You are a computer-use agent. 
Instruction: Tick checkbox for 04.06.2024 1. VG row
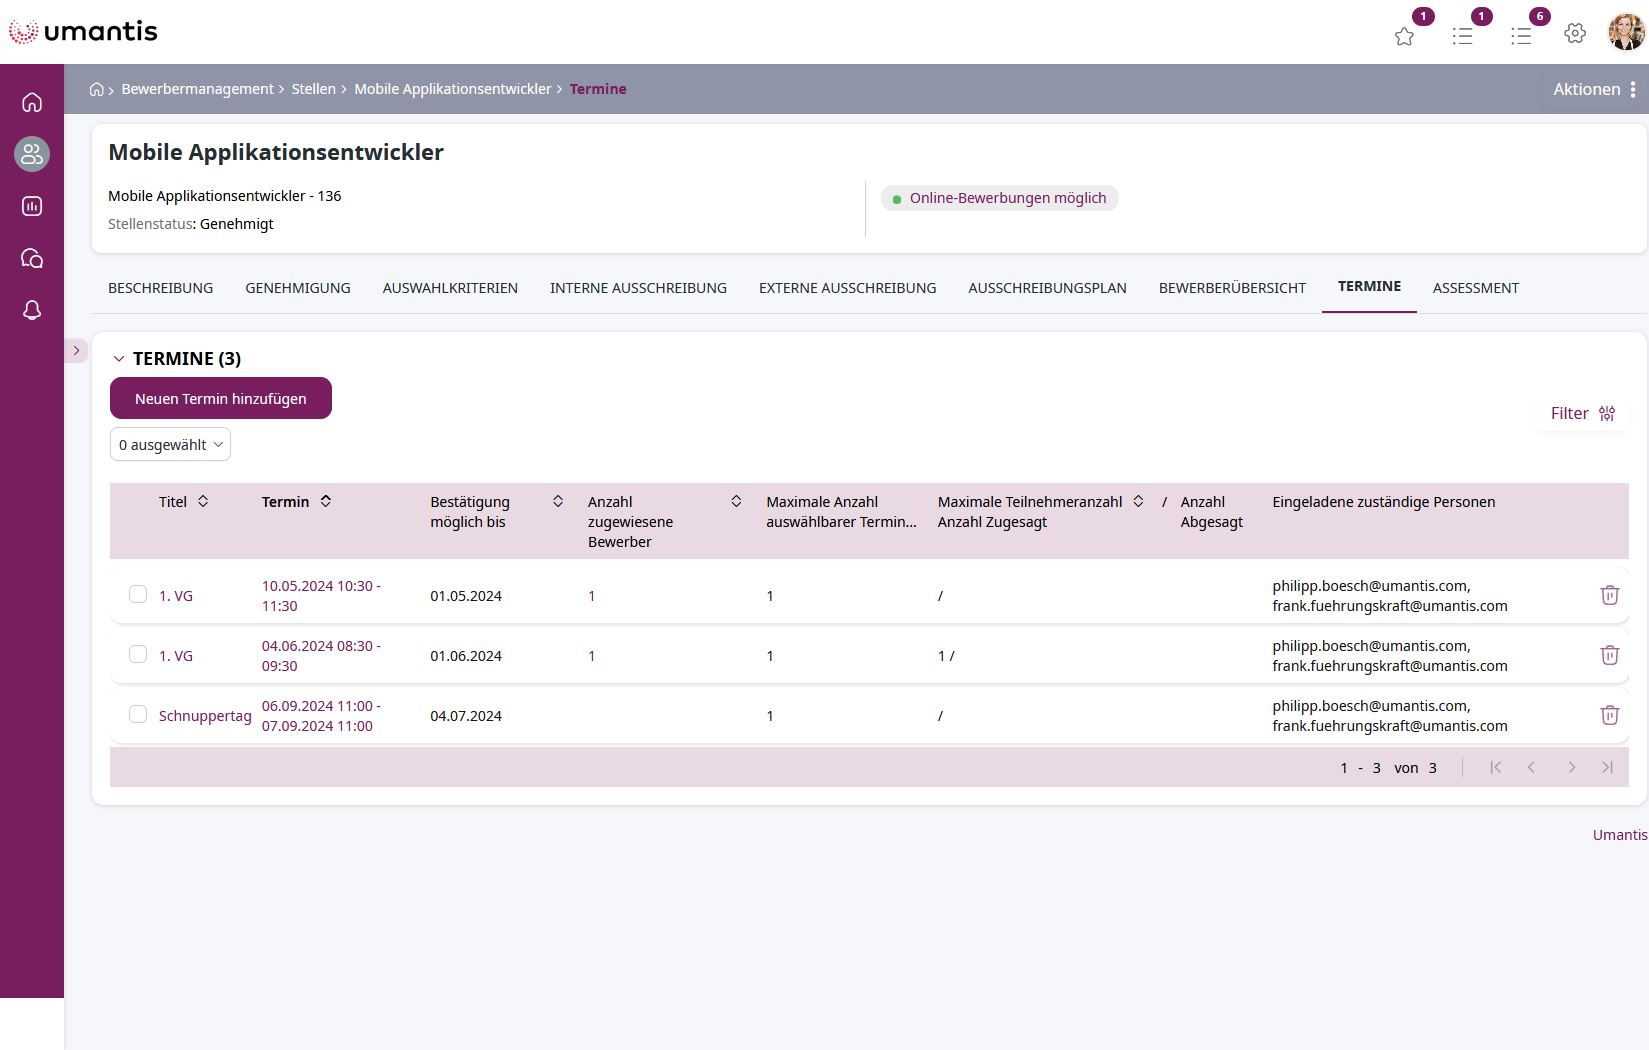(x=138, y=654)
